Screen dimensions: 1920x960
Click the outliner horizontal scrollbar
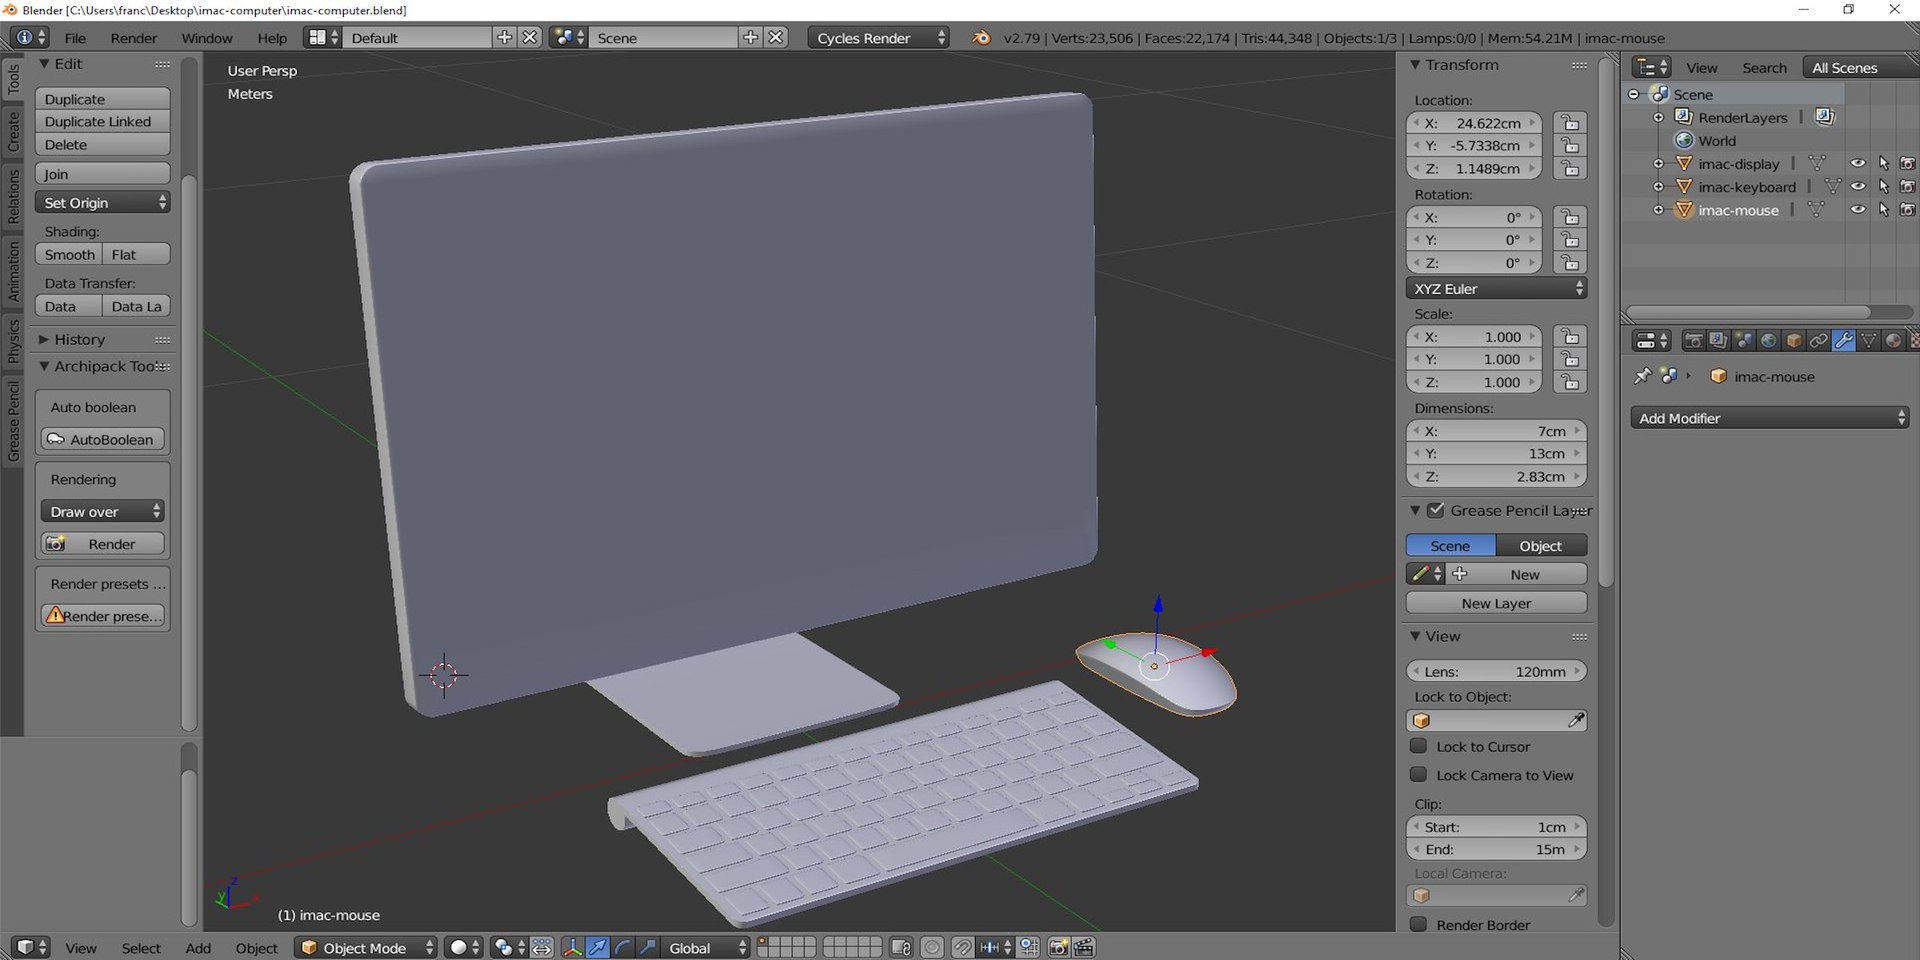pos(1748,312)
